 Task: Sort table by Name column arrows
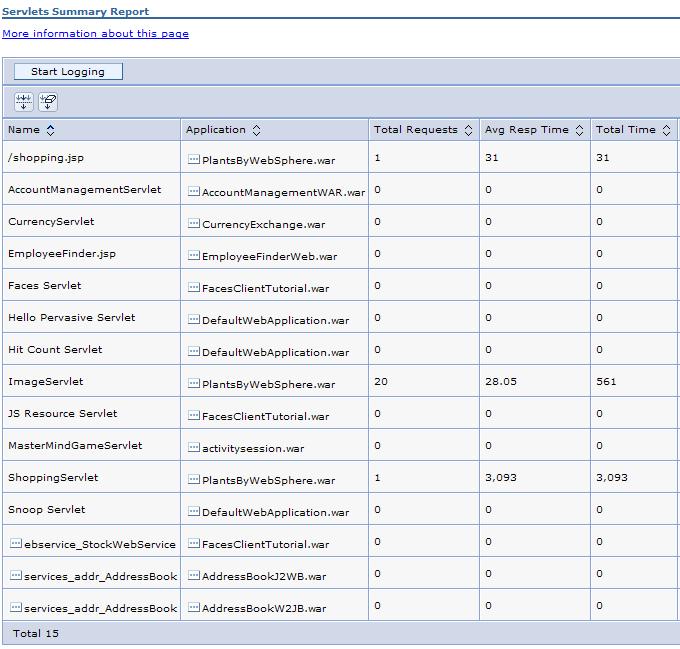tap(50, 130)
